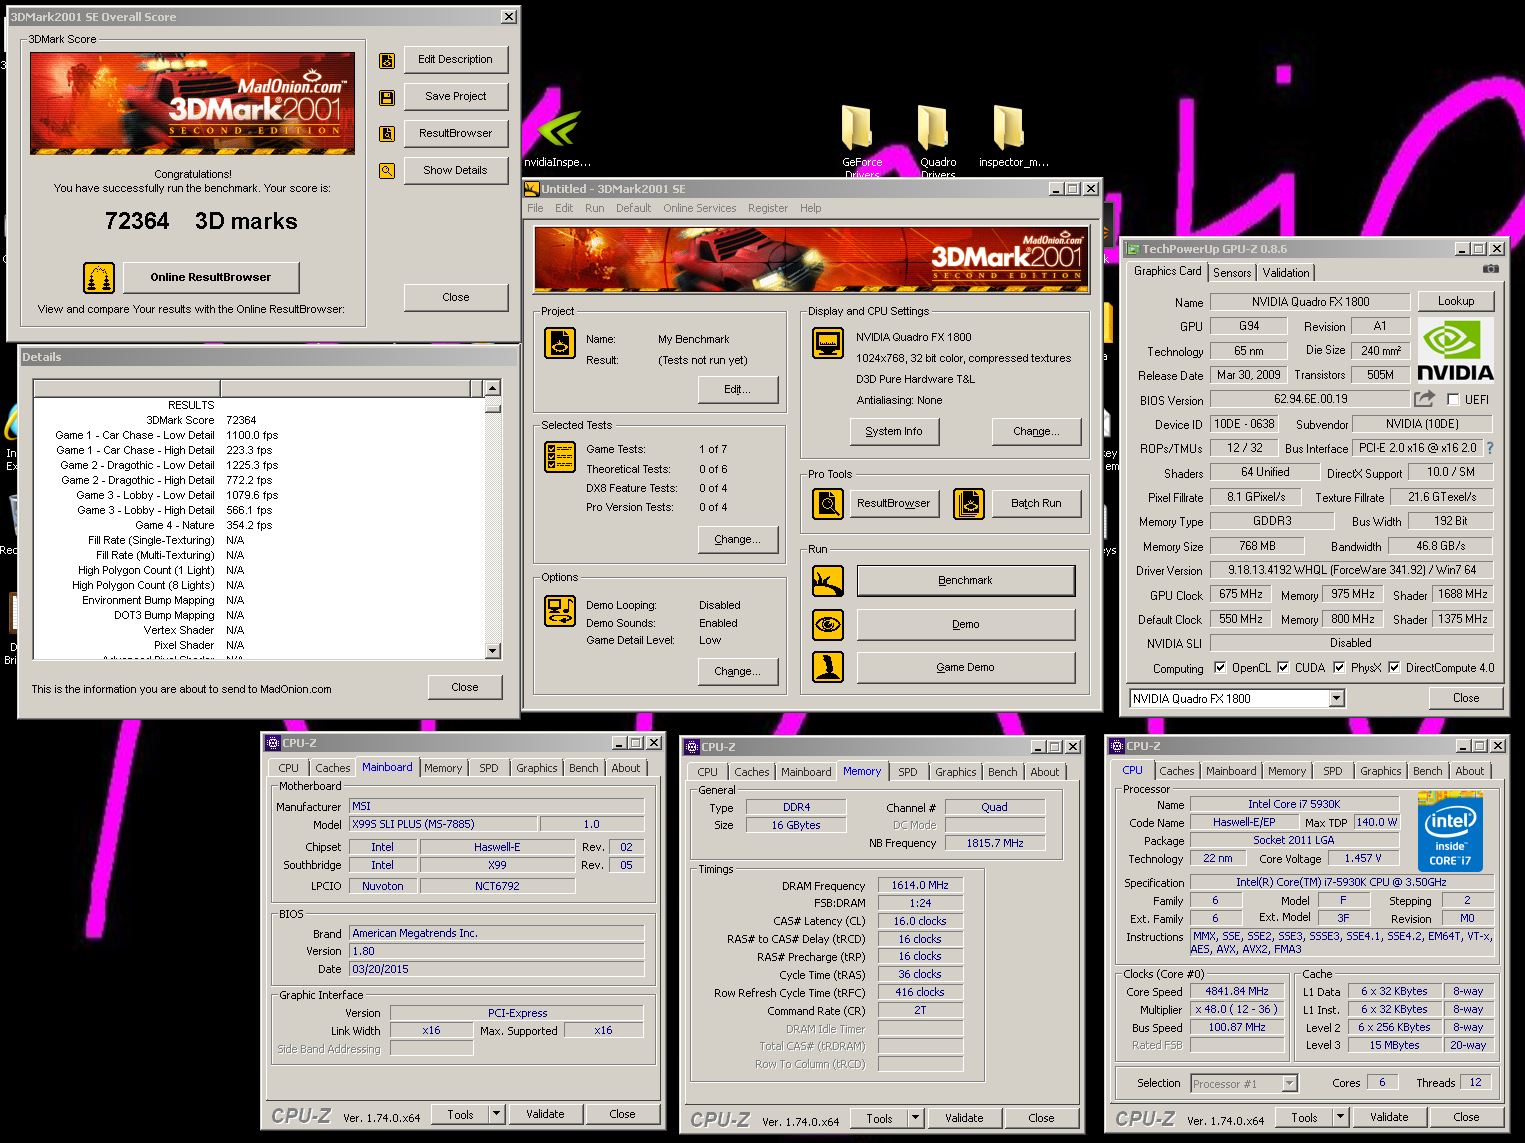Click the Options icon in 3DMark2001 window
The image size is (1525, 1143).
(x=560, y=611)
